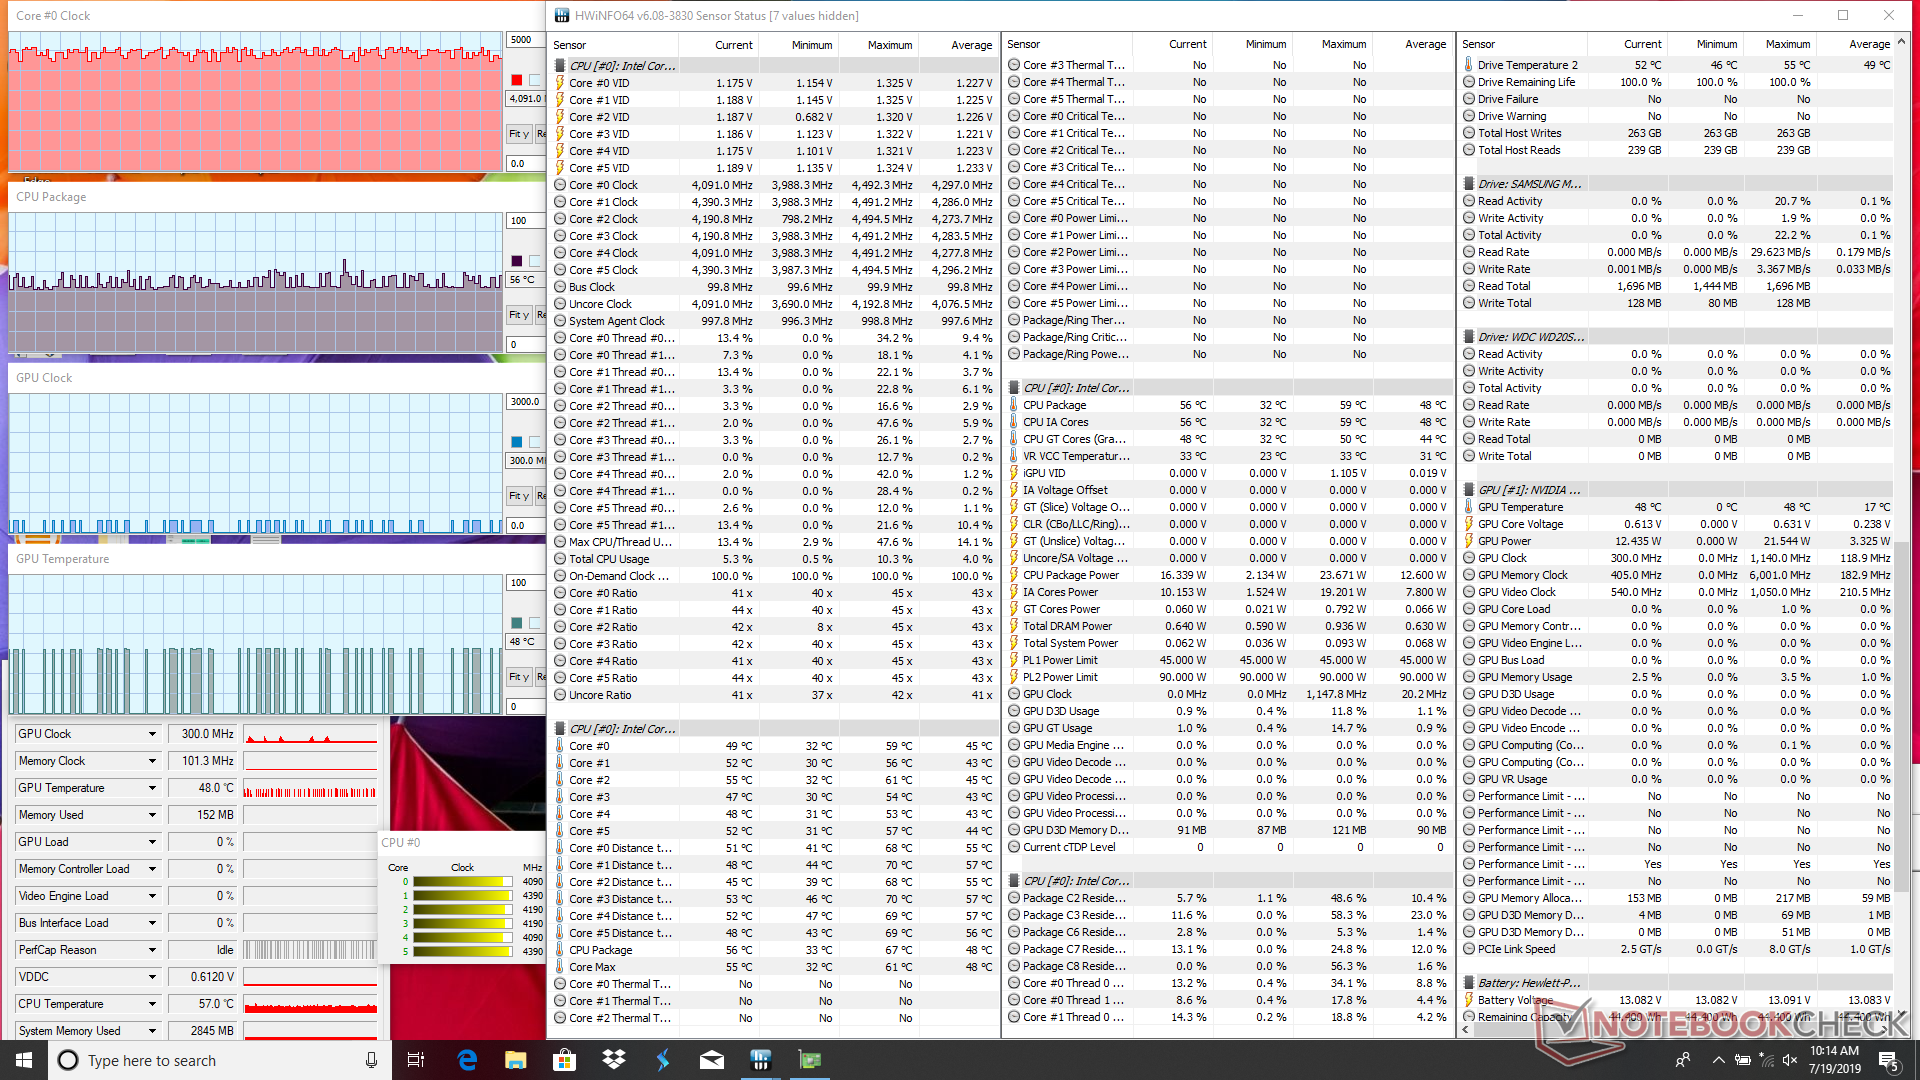Open GPU-Z taskbar icon

click(x=809, y=1060)
